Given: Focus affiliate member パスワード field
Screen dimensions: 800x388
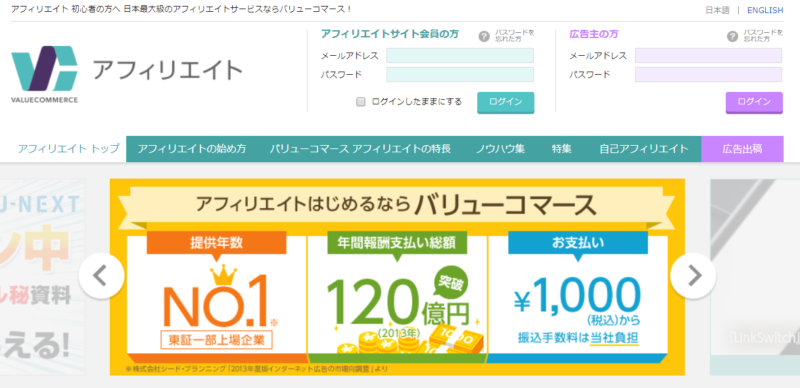Looking at the screenshot, I should click(x=460, y=75).
